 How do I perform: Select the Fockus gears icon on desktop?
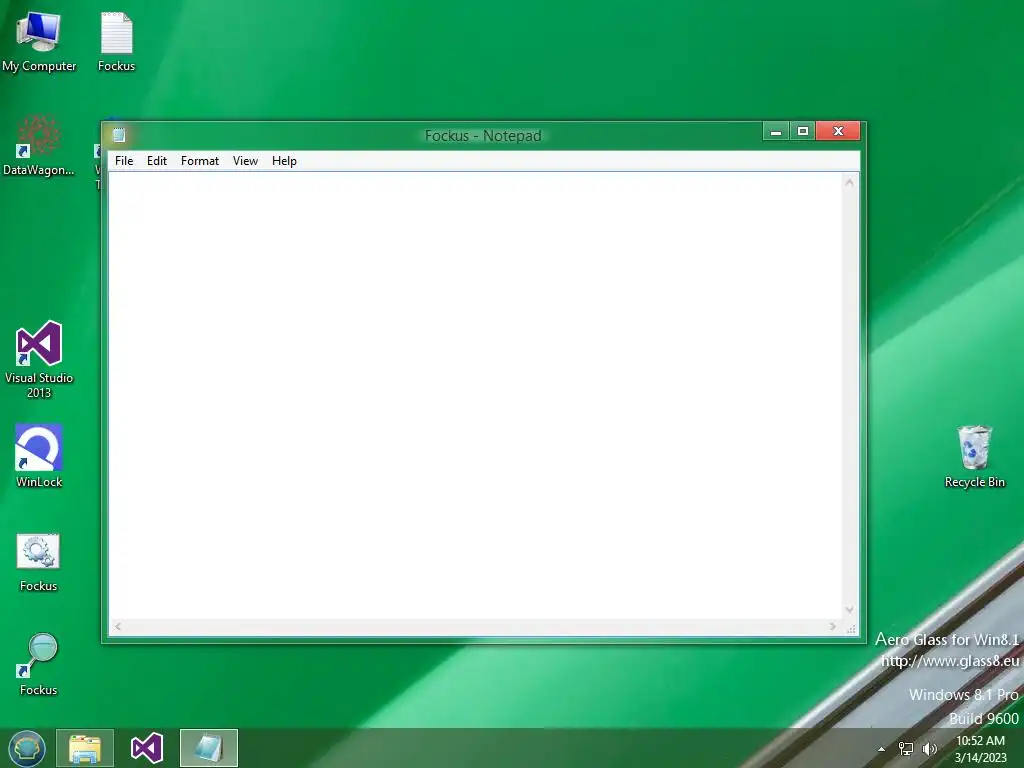[38, 562]
